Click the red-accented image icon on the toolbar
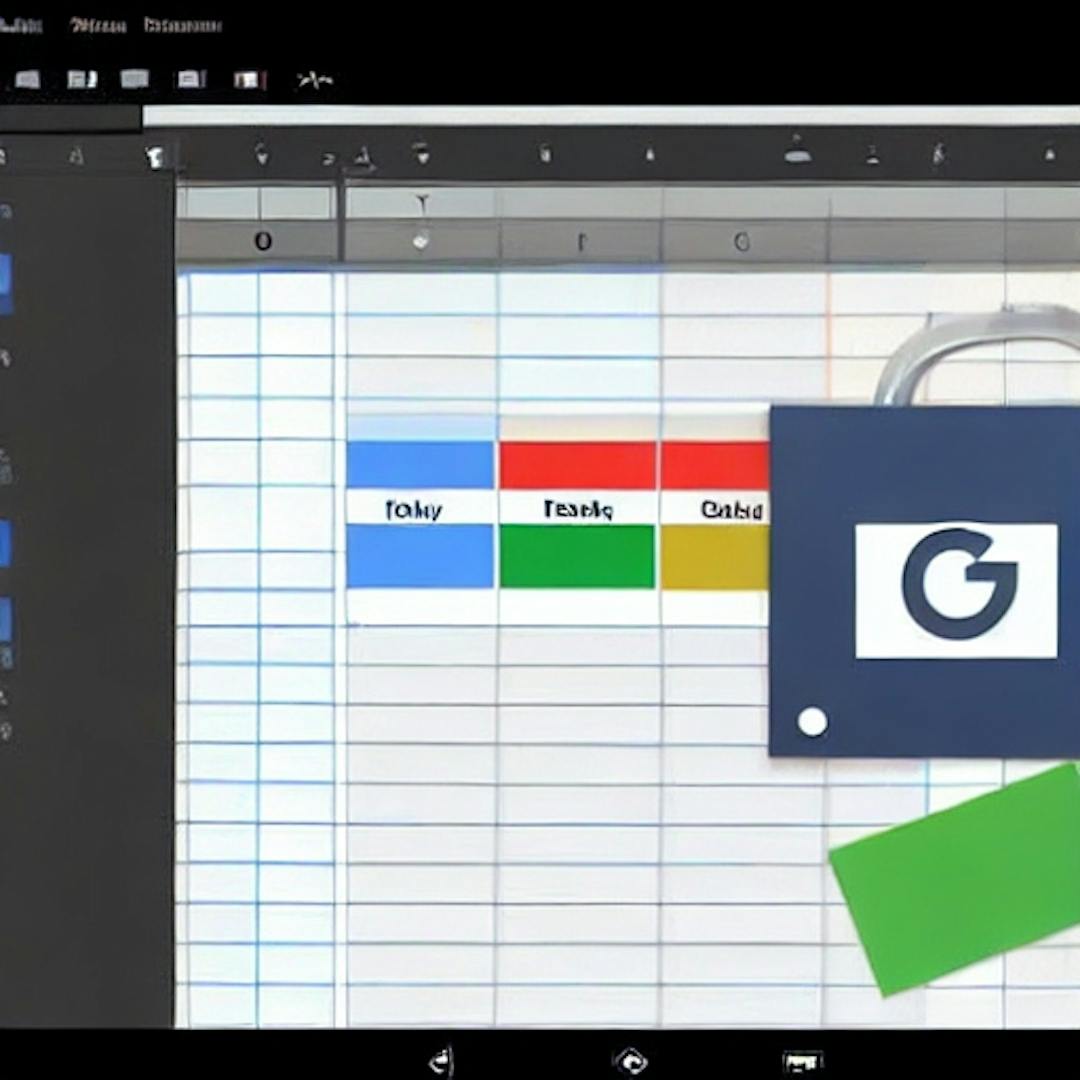 [246, 80]
